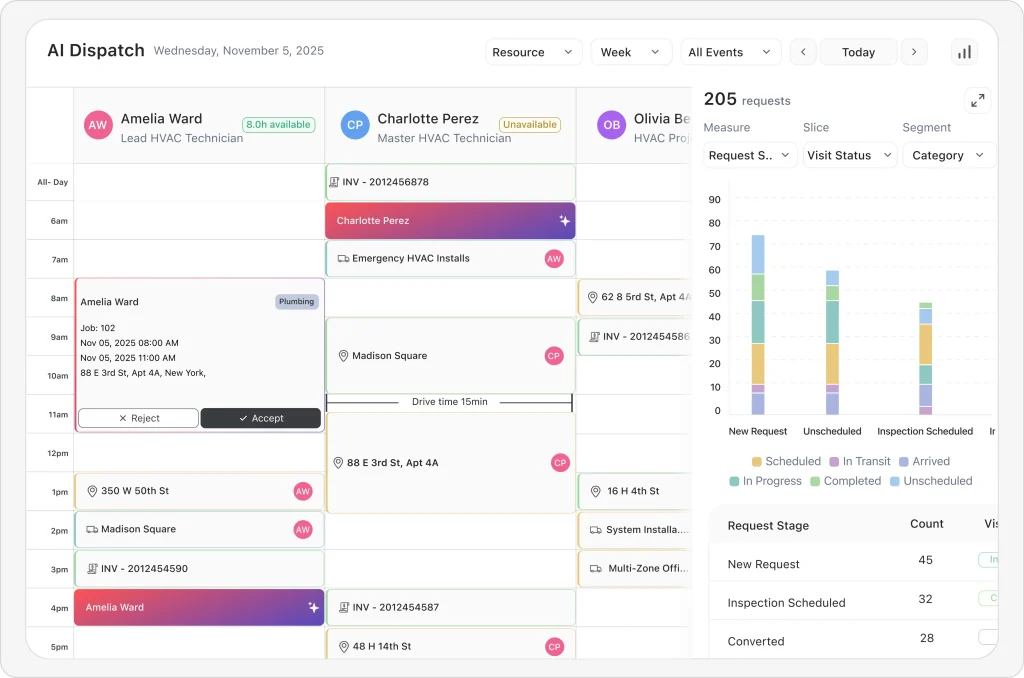Go to previous week with left arrow

[803, 52]
